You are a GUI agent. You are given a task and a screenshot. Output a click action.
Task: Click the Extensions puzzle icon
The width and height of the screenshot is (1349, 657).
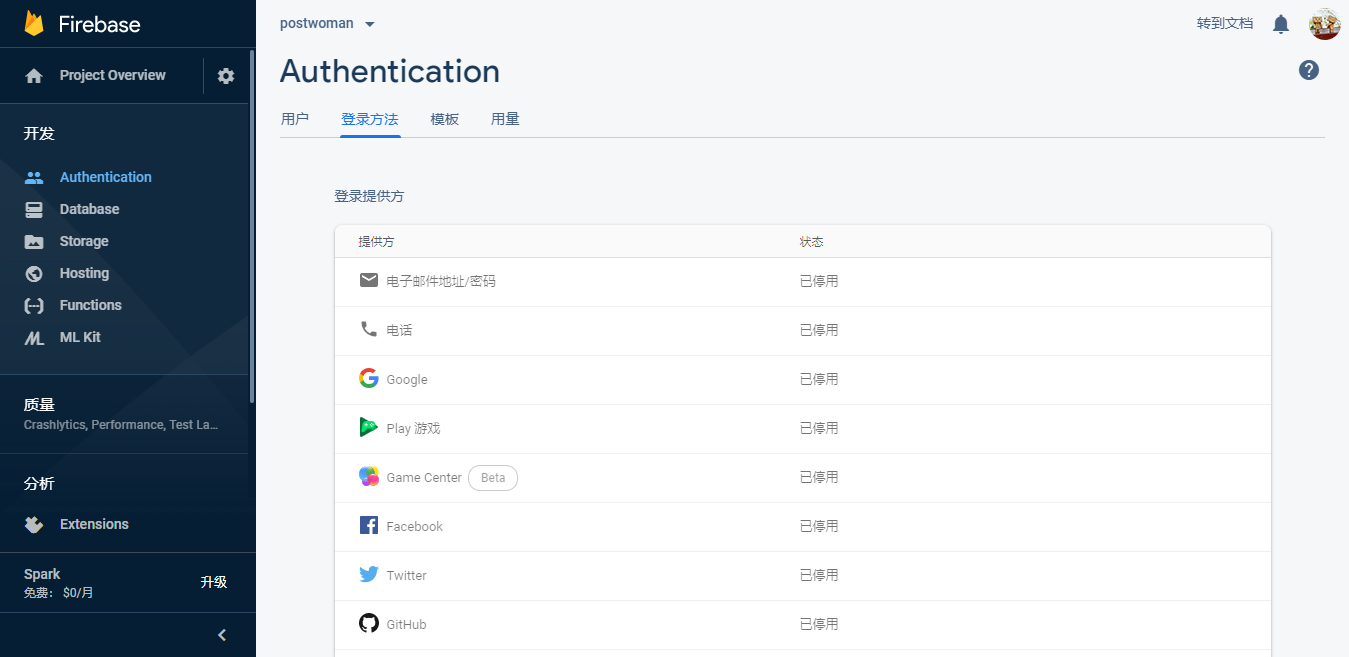point(34,524)
